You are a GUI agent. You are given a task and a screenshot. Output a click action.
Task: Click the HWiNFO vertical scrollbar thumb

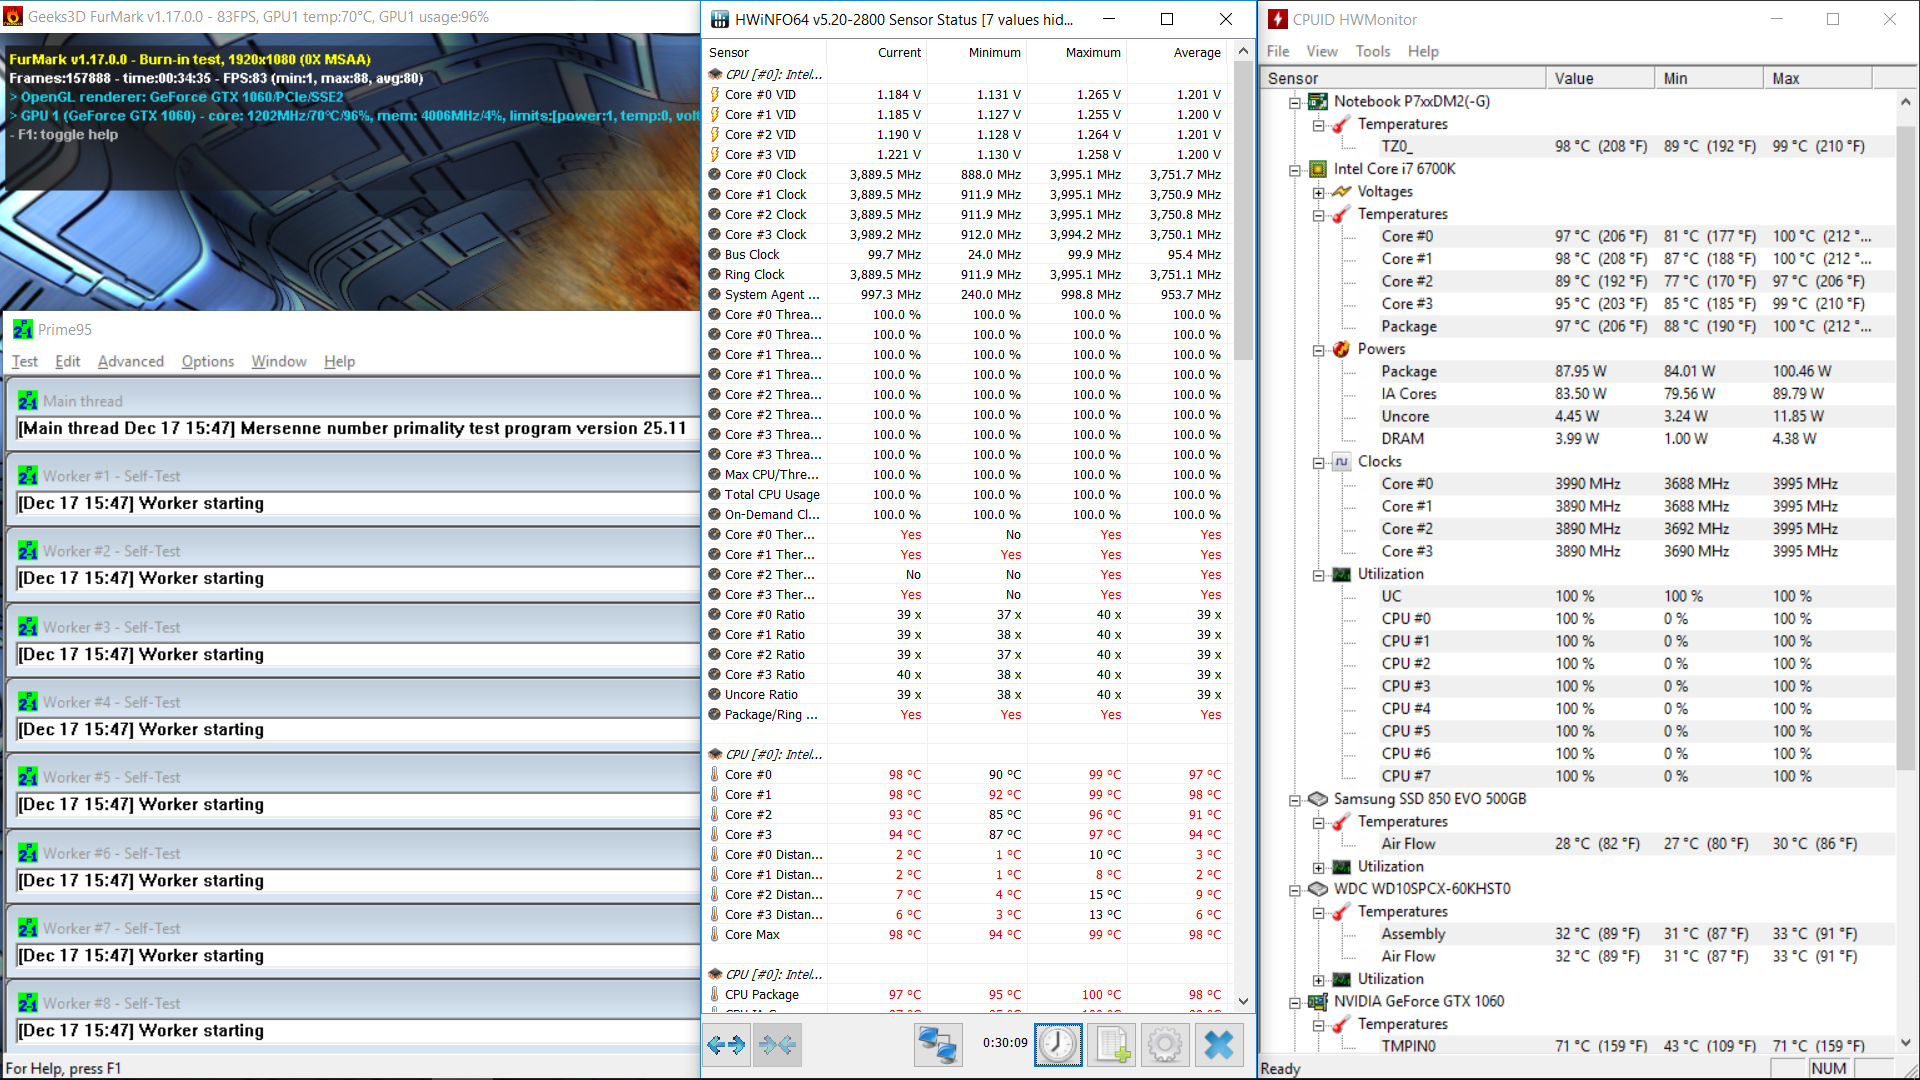1243,210
